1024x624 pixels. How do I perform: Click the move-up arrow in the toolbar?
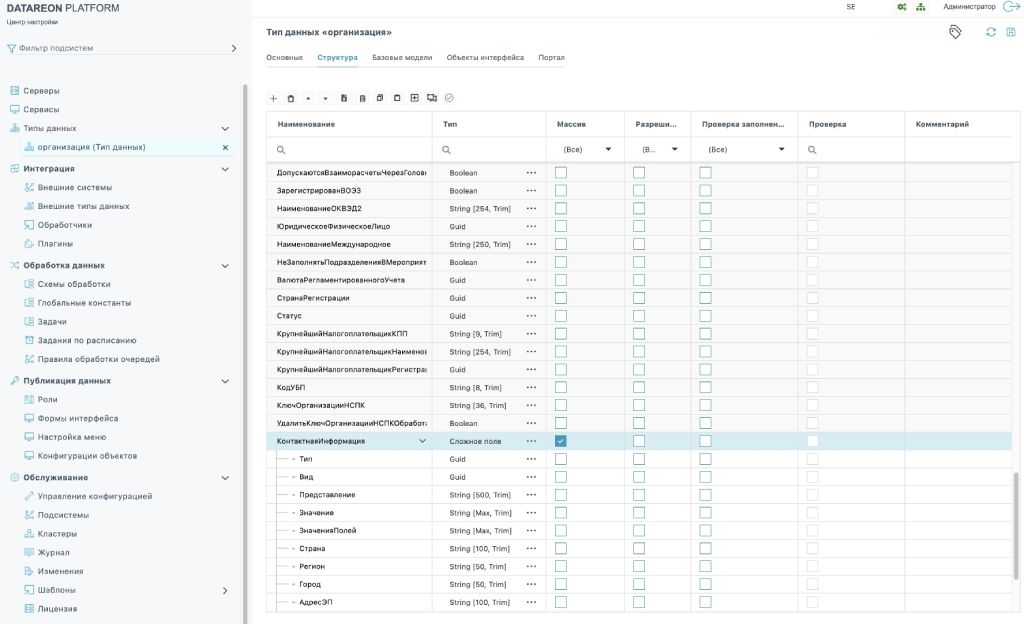pyautogui.click(x=308, y=98)
